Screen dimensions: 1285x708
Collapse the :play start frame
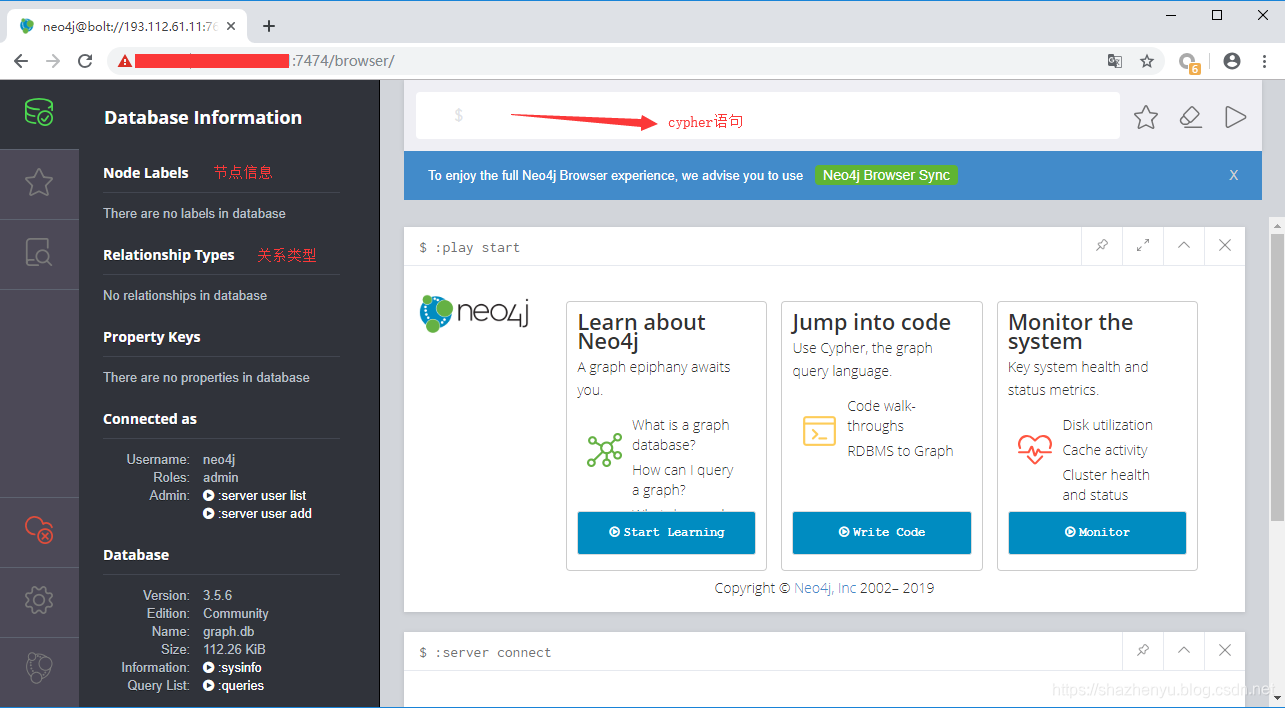pos(1184,245)
